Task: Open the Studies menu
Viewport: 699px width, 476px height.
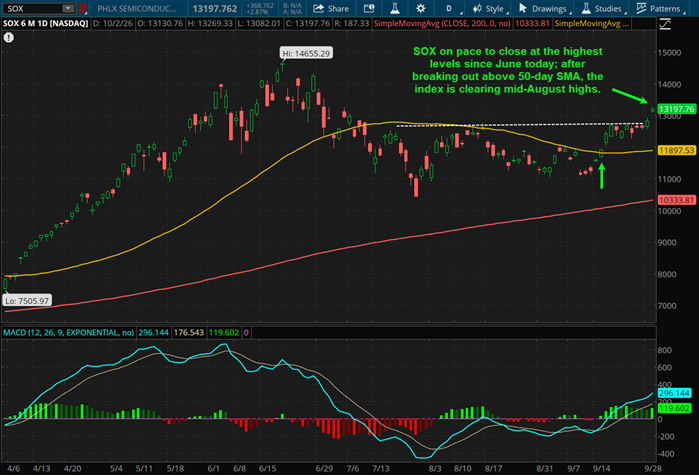Action: pyautogui.click(x=603, y=8)
